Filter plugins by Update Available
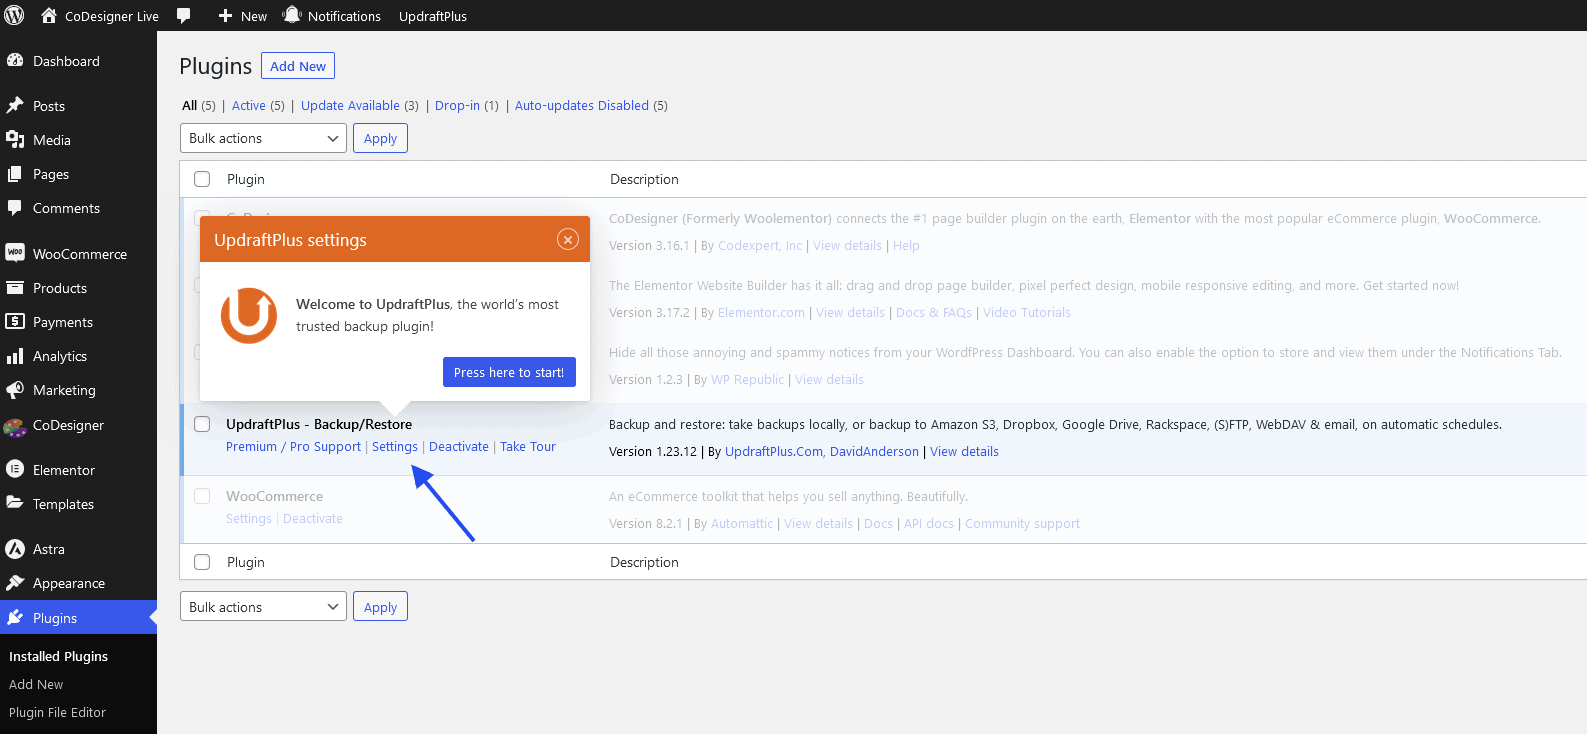1587x734 pixels. point(350,105)
